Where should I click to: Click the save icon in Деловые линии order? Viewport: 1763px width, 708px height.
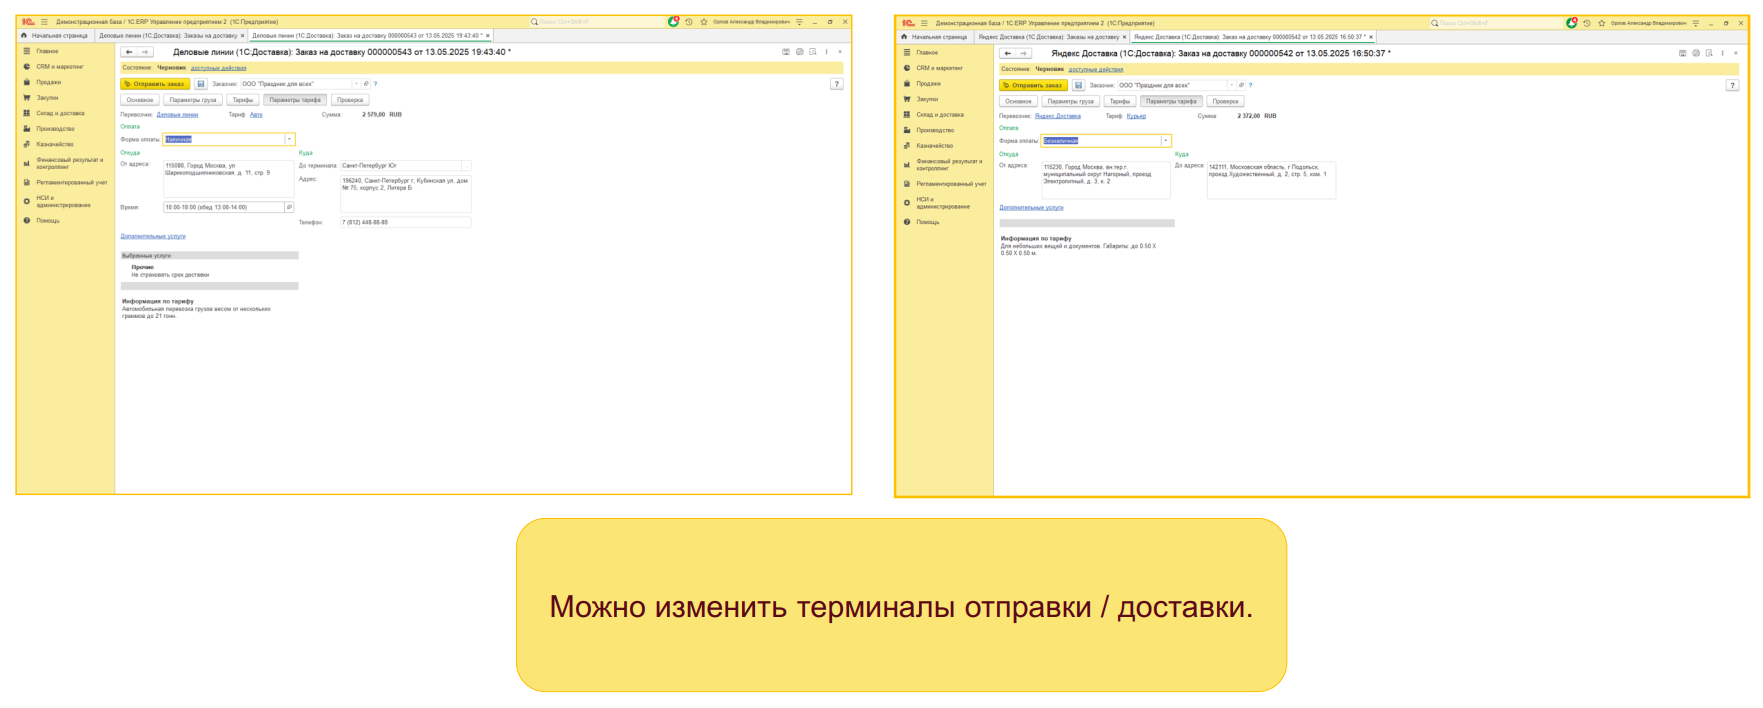(201, 84)
